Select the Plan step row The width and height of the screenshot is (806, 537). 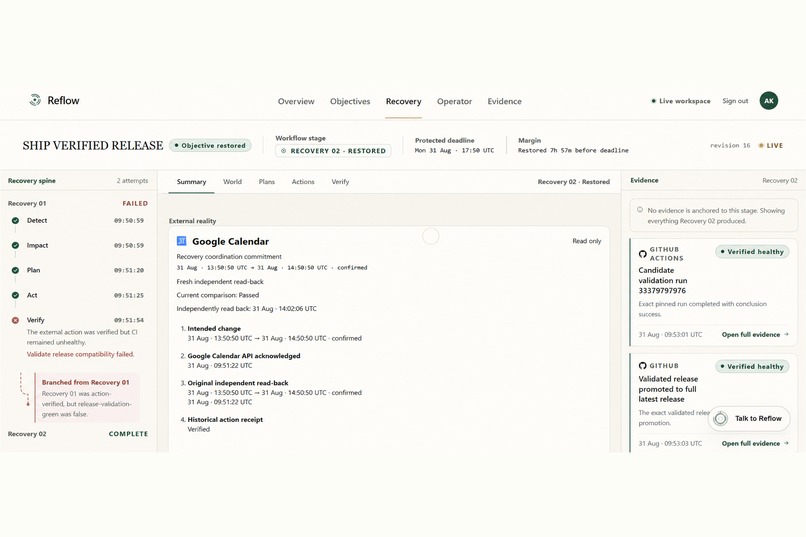78,270
